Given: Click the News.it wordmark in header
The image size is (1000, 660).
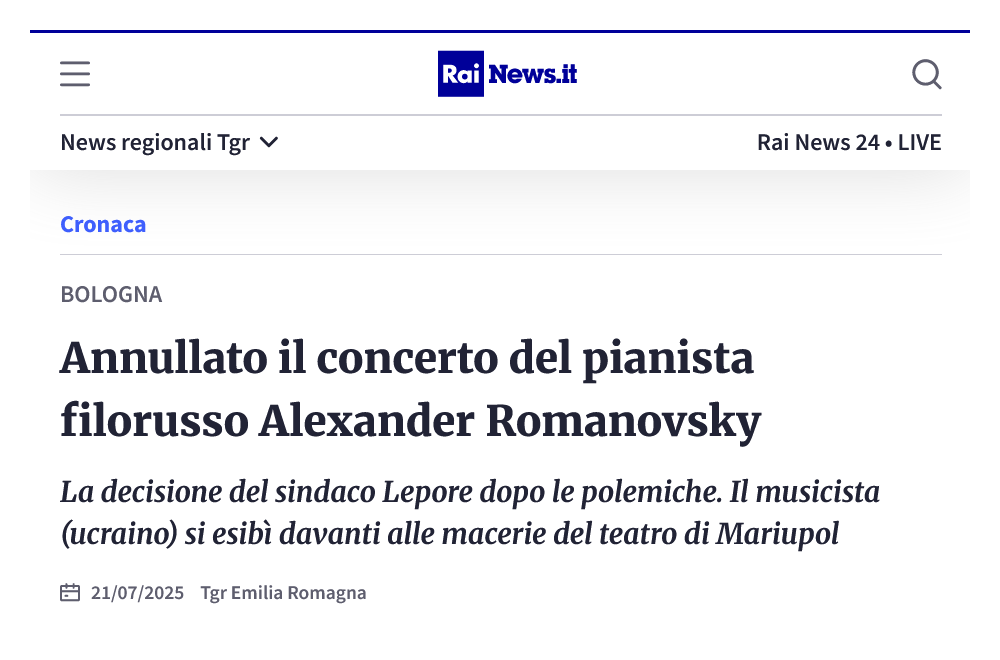Looking at the screenshot, I should [533, 75].
